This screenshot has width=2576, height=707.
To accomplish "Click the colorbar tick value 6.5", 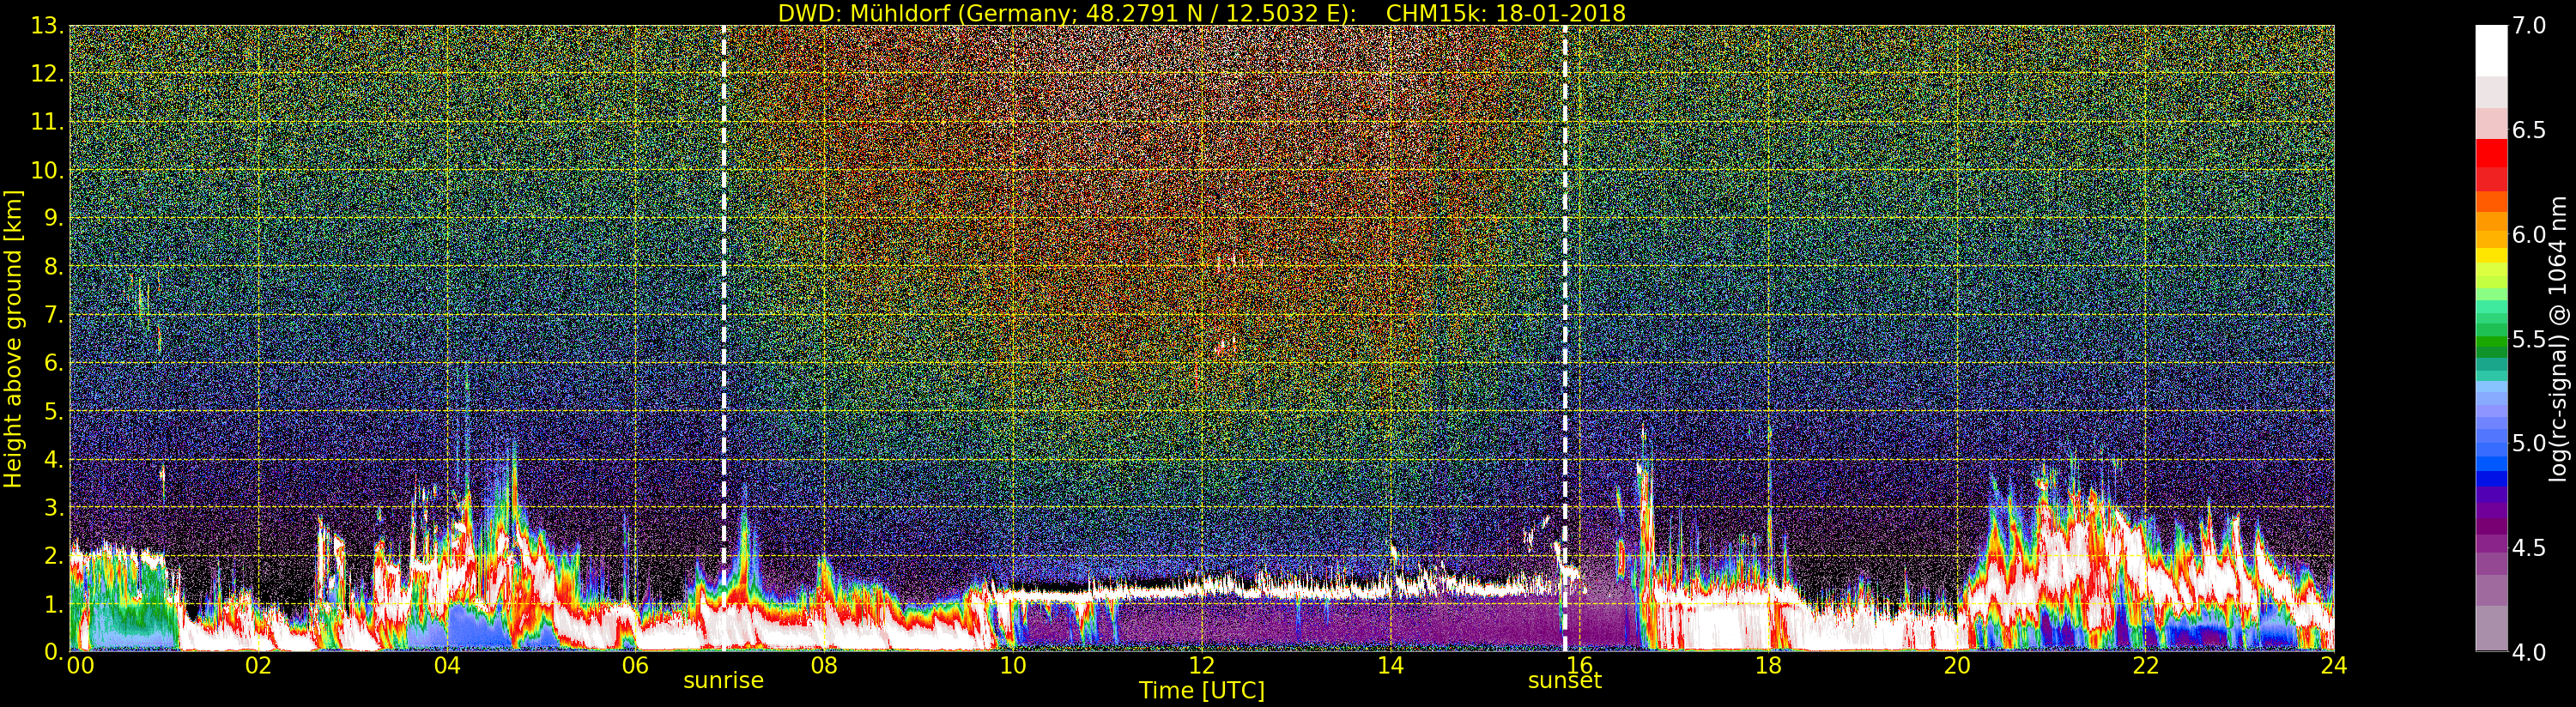I will point(2529,130).
